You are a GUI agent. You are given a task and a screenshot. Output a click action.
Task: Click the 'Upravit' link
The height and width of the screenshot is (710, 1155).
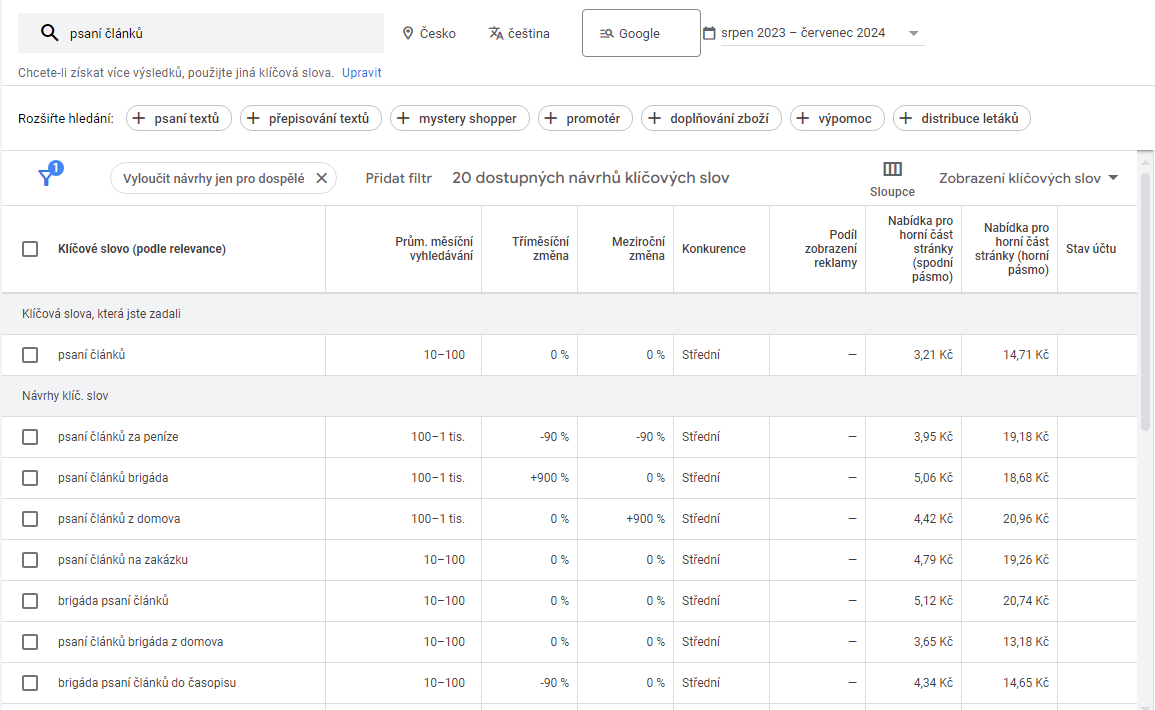pos(362,72)
